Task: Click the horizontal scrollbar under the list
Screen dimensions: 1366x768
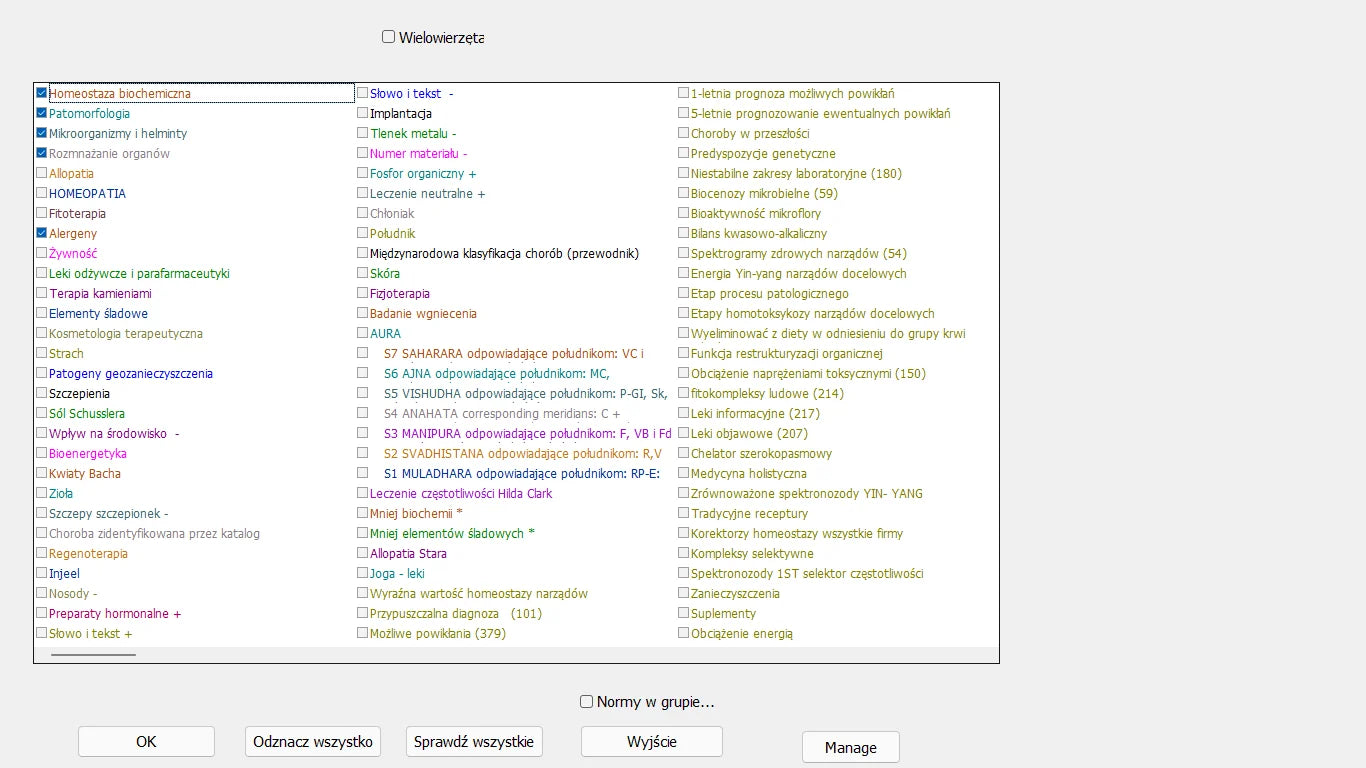Action: click(x=93, y=655)
